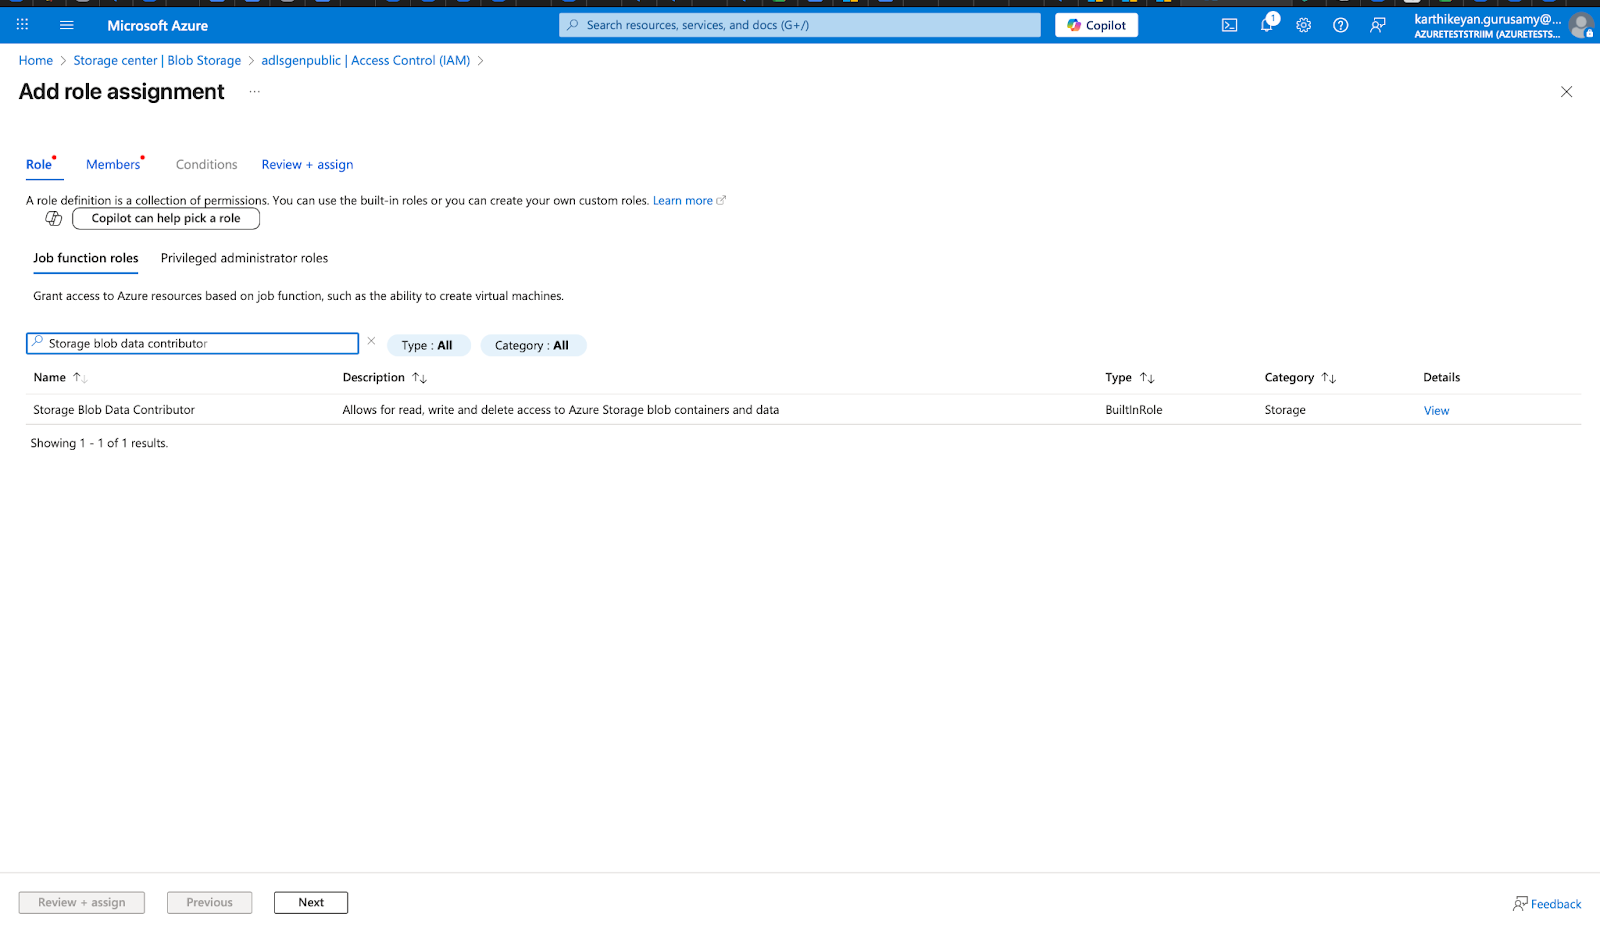View details of Storage Blob Data Contributor
The height and width of the screenshot is (932, 1600).
tap(1436, 410)
